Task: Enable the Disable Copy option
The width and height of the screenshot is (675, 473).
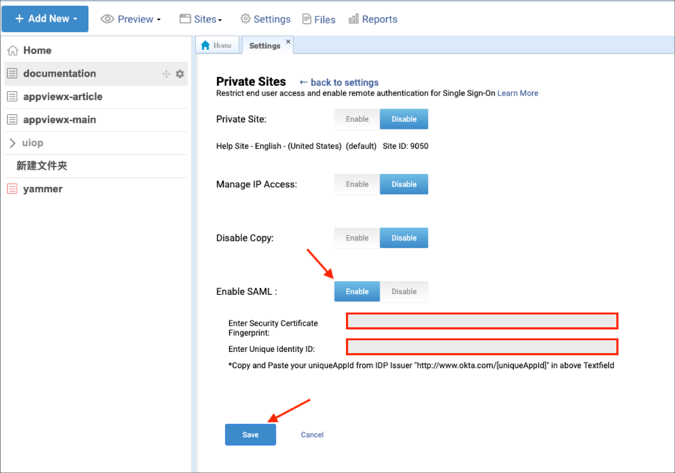Action: (357, 238)
